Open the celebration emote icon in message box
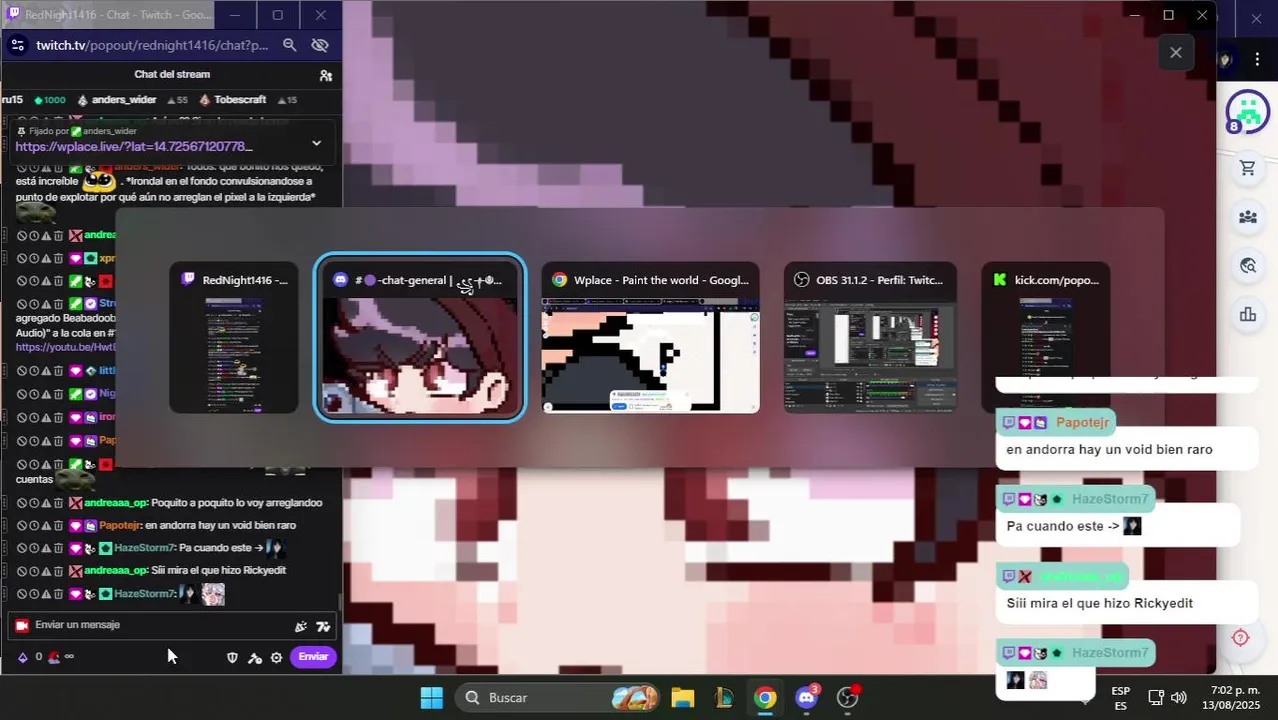Viewport: 1278px width, 720px height. (300, 626)
